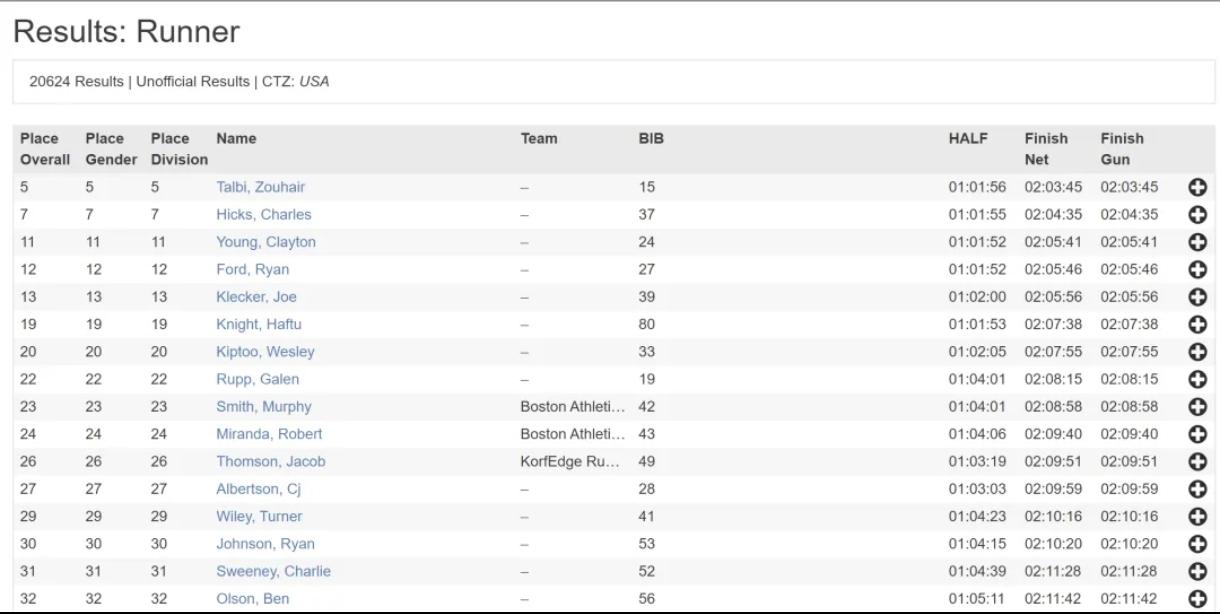Click plus icon in Thomson, Jacob row
Screen dimensions: 1220x614
pyautogui.click(x=1197, y=462)
